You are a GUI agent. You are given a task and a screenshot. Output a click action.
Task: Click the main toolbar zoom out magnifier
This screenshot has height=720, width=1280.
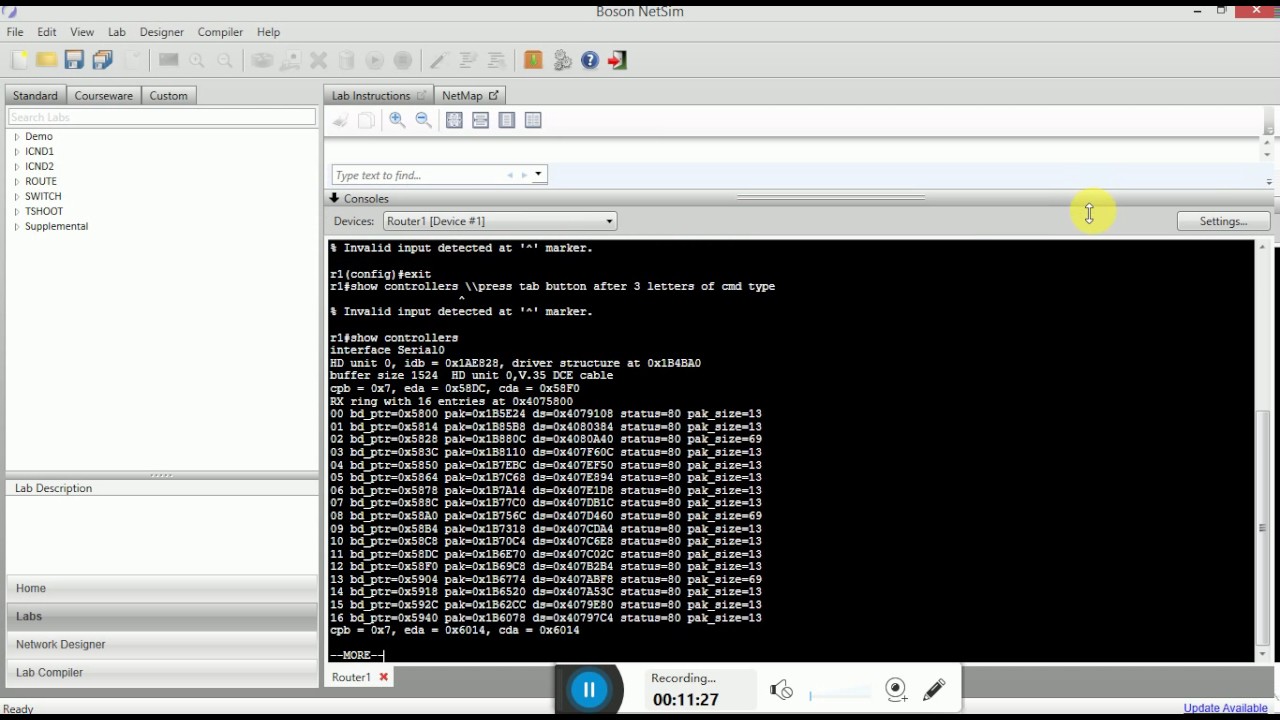pyautogui.click(x=224, y=60)
